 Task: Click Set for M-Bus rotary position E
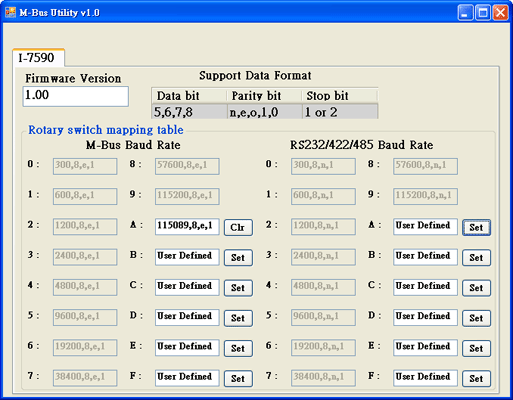tap(238, 348)
